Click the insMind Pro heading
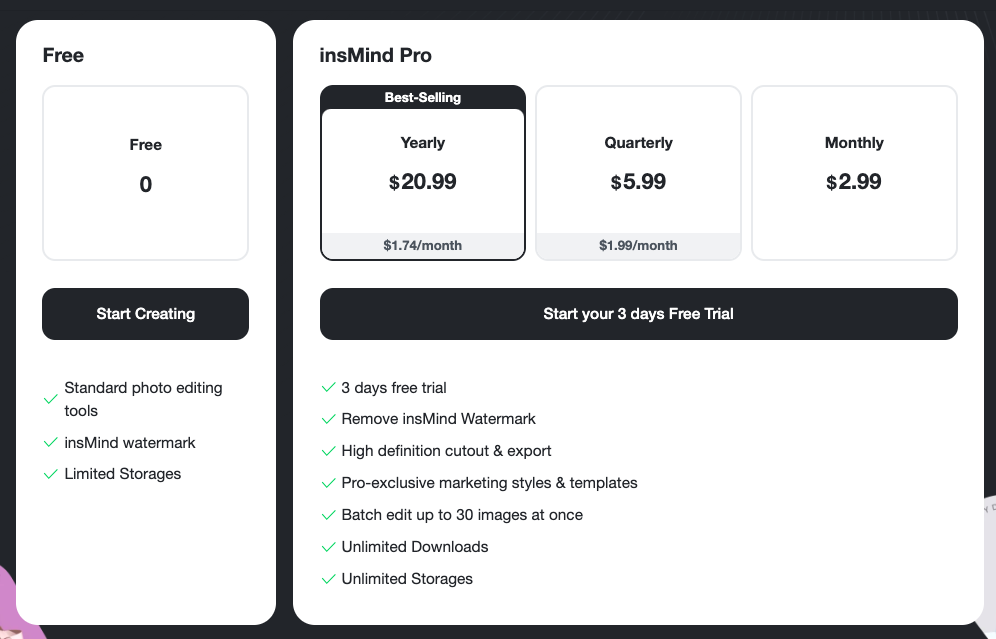996x639 pixels. pos(376,55)
